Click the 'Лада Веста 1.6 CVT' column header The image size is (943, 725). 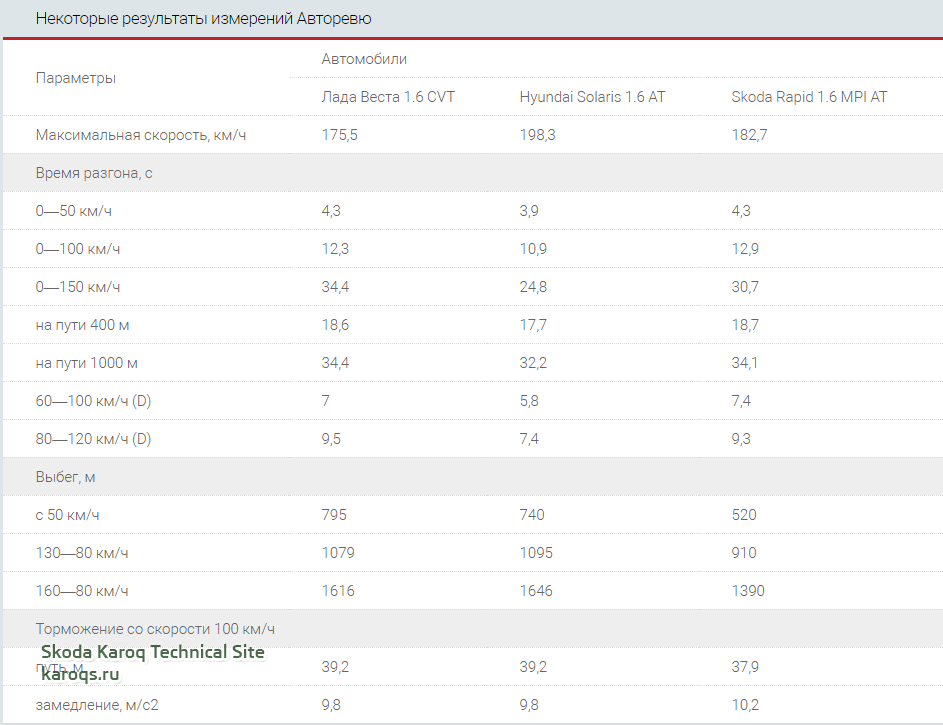coord(388,97)
